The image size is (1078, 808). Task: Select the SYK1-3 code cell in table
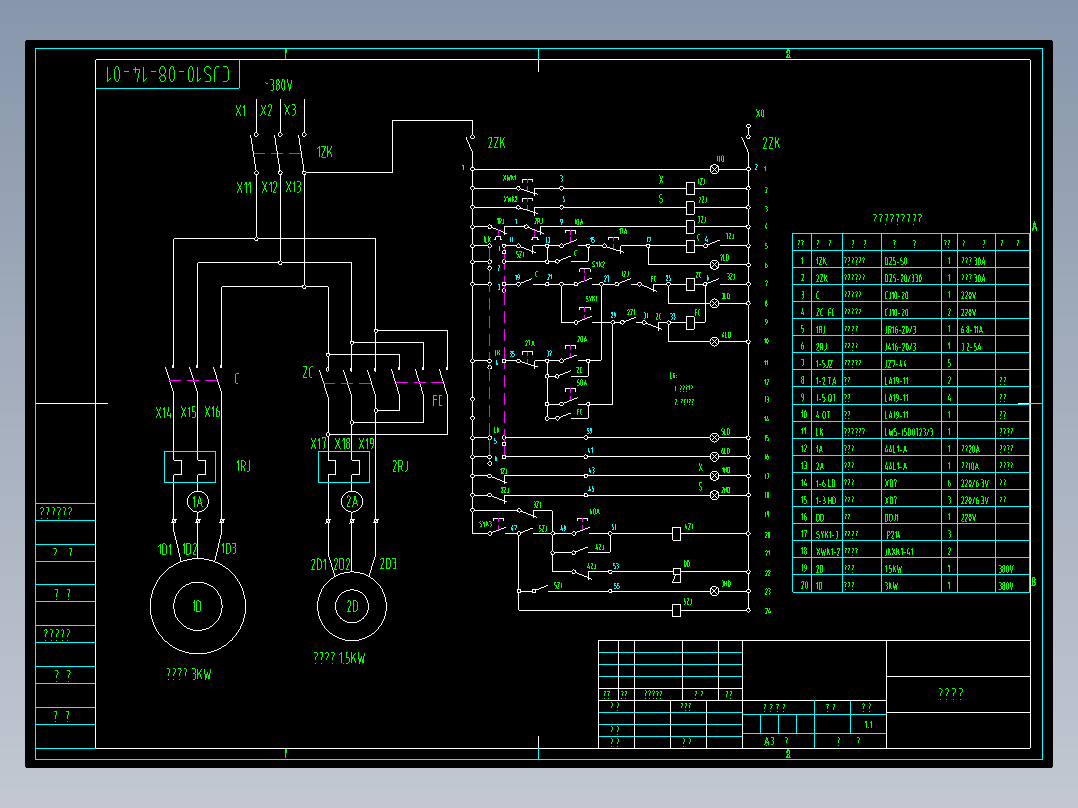[x=827, y=534]
